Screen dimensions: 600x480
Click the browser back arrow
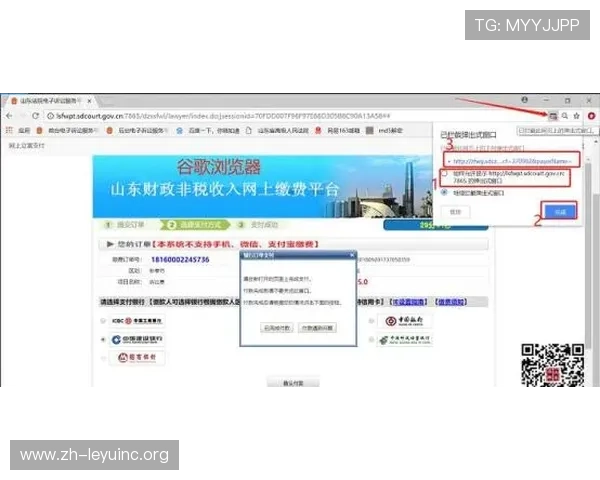(9, 116)
